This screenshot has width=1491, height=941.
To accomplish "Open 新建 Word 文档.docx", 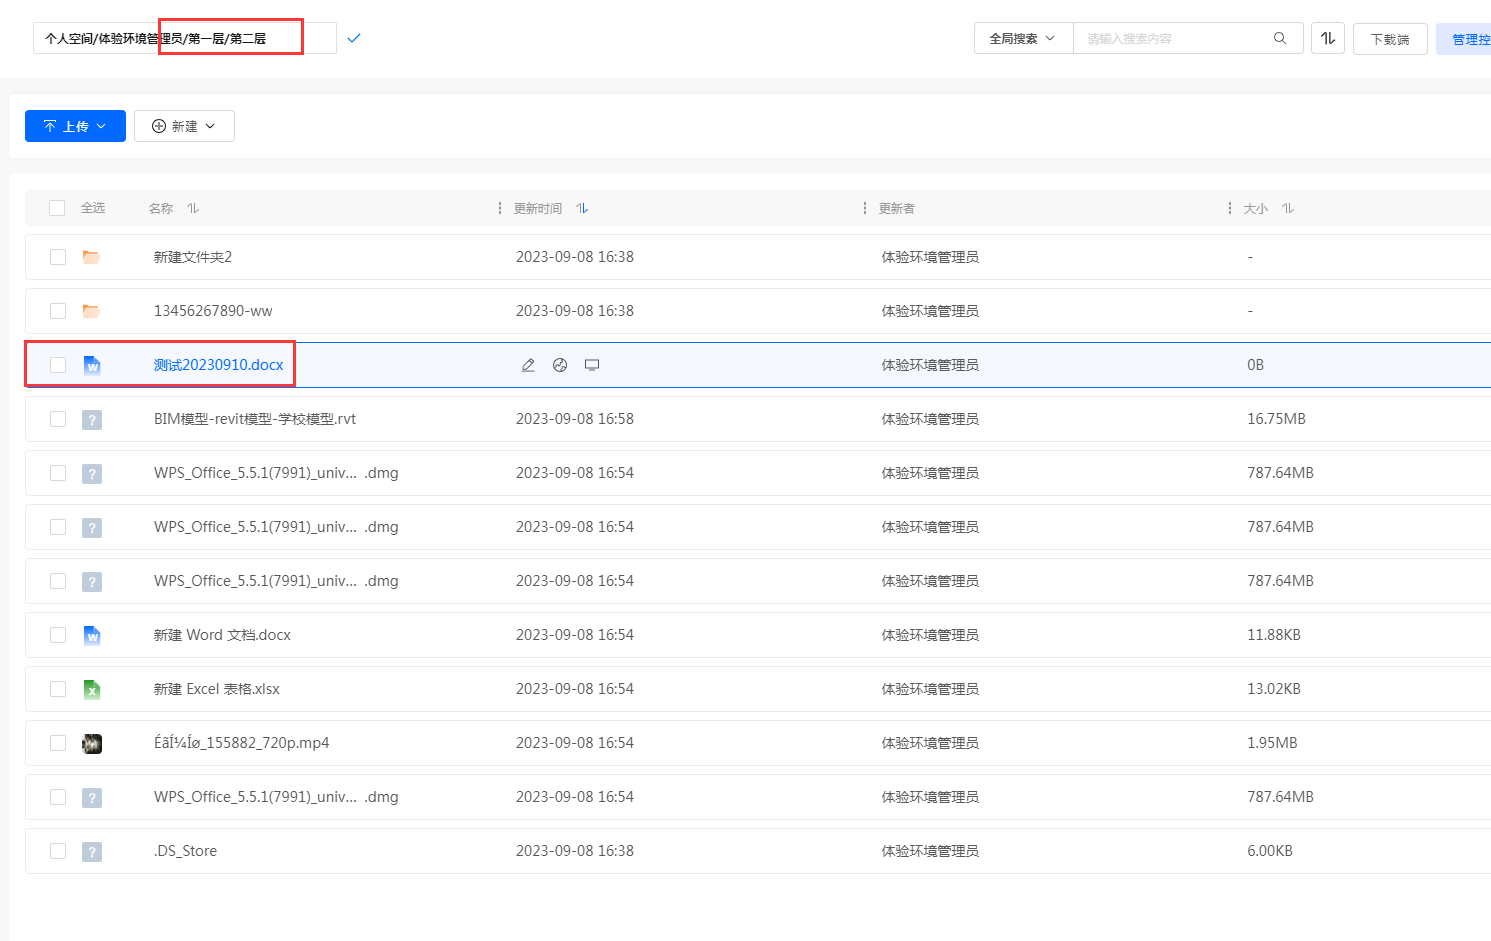I will (x=222, y=635).
